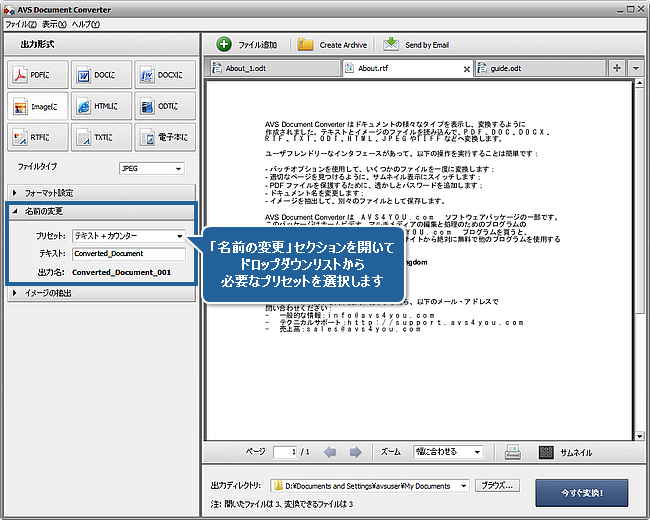
Task: Click the AVS Document Converter title icon
Action: click(9, 10)
